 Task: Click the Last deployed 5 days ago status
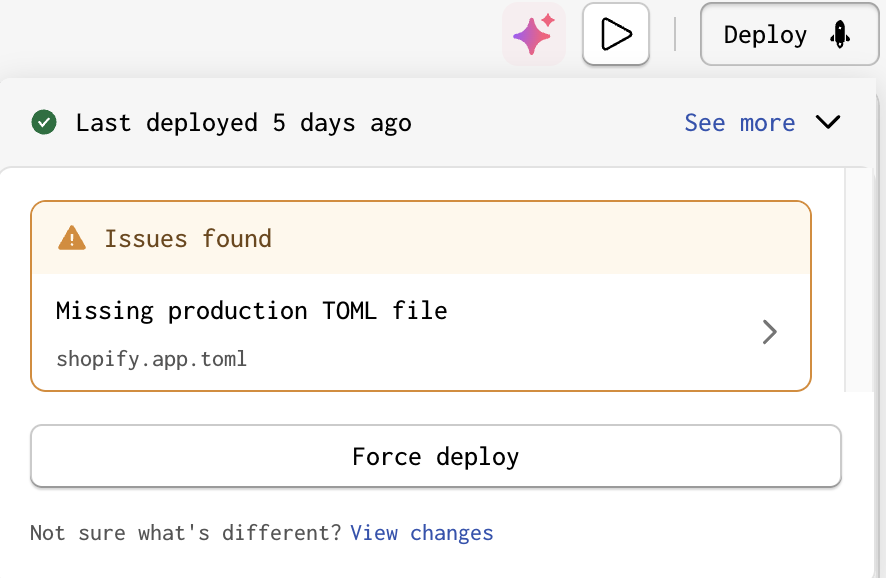(x=243, y=123)
